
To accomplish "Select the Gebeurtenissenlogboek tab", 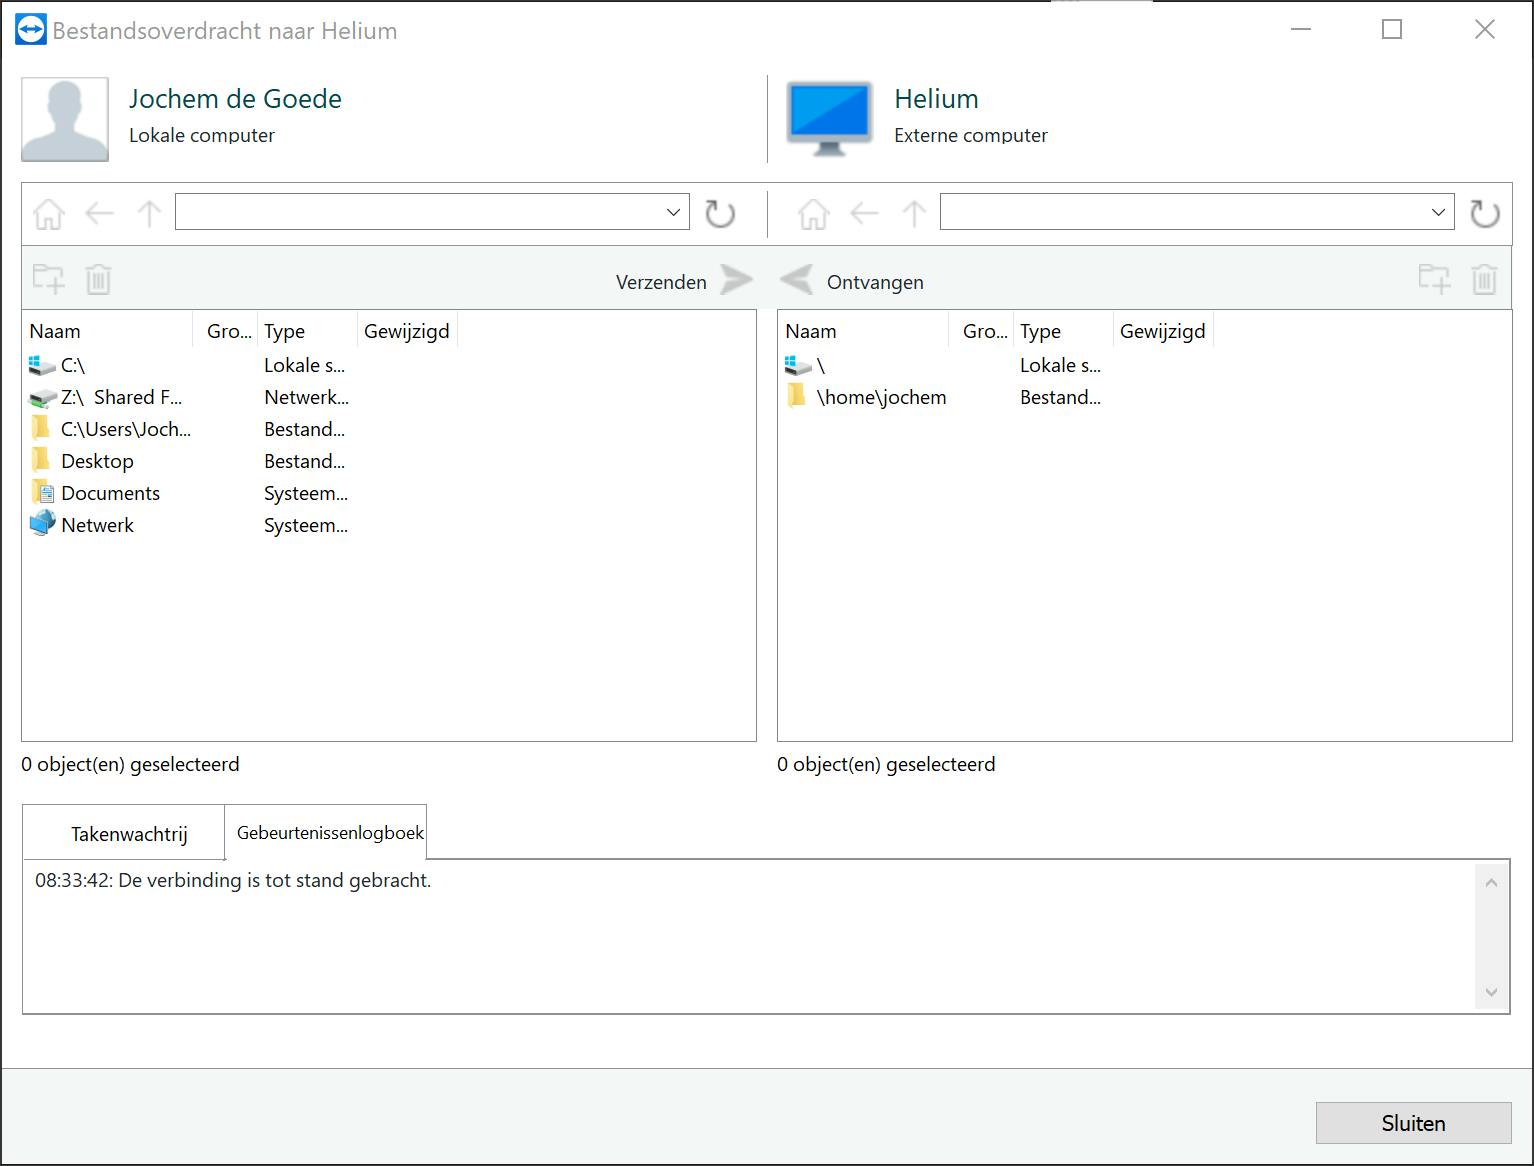I will [x=330, y=833].
